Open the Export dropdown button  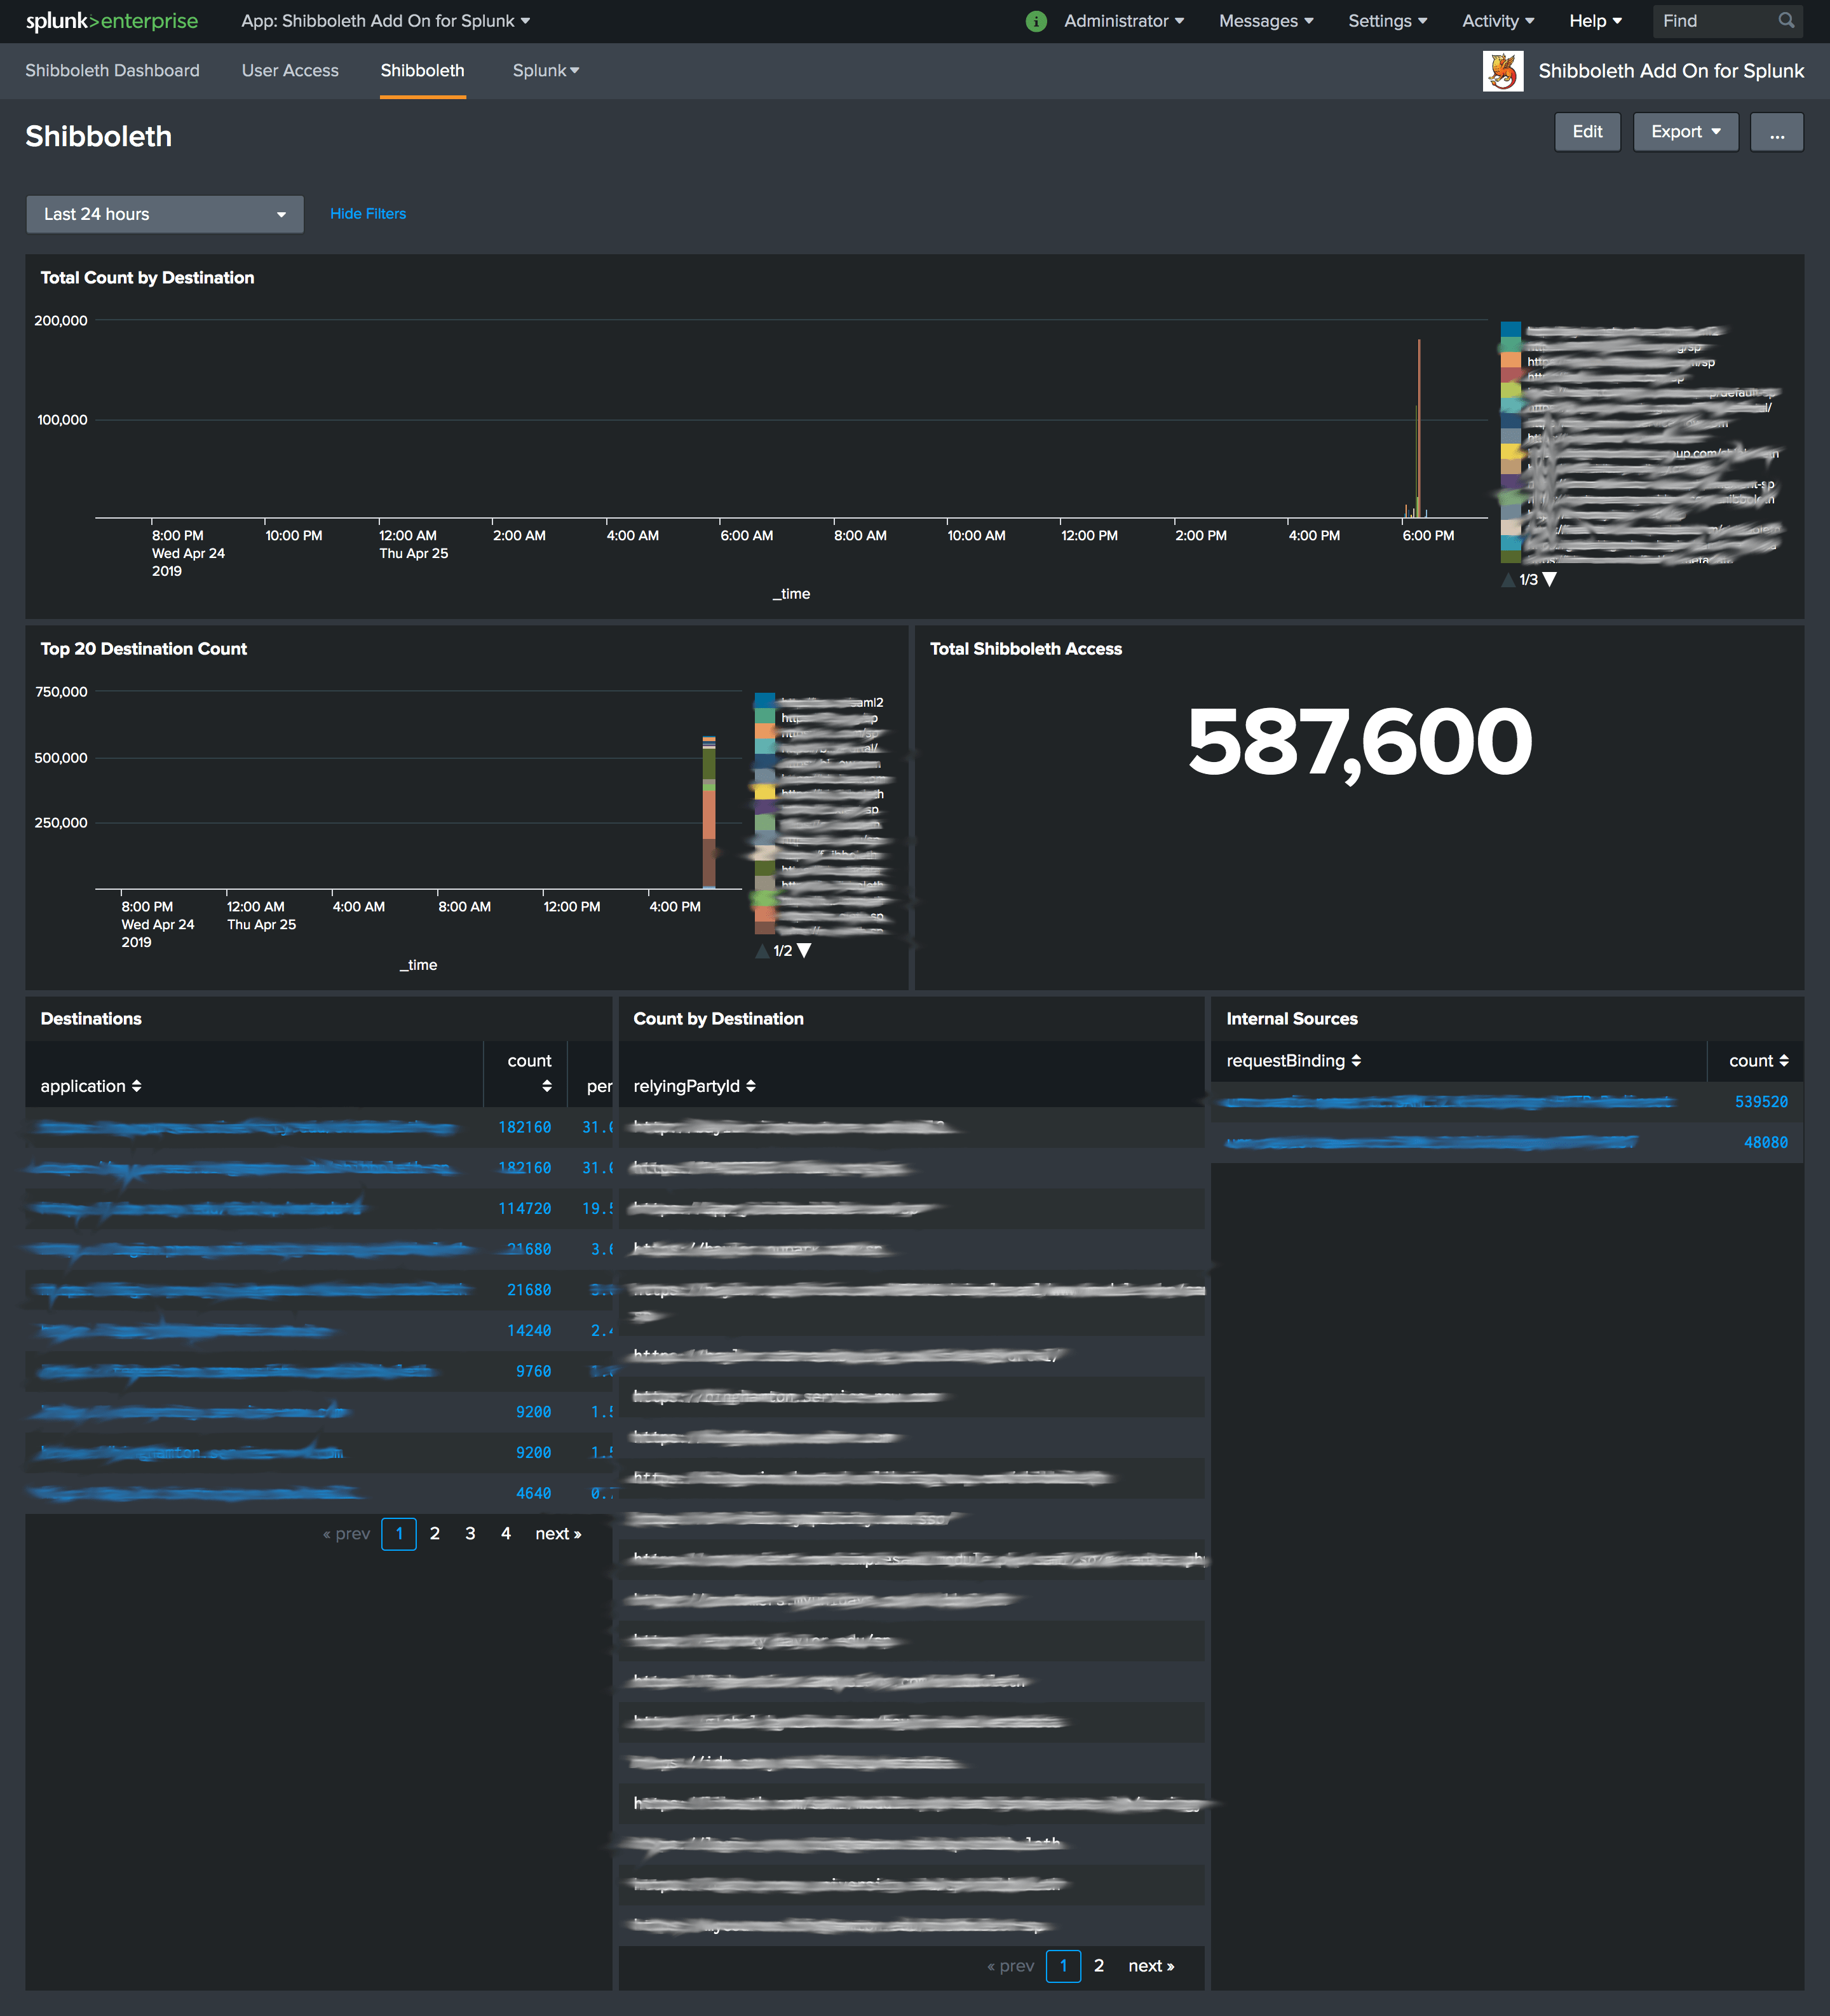click(x=1686, y=132)
